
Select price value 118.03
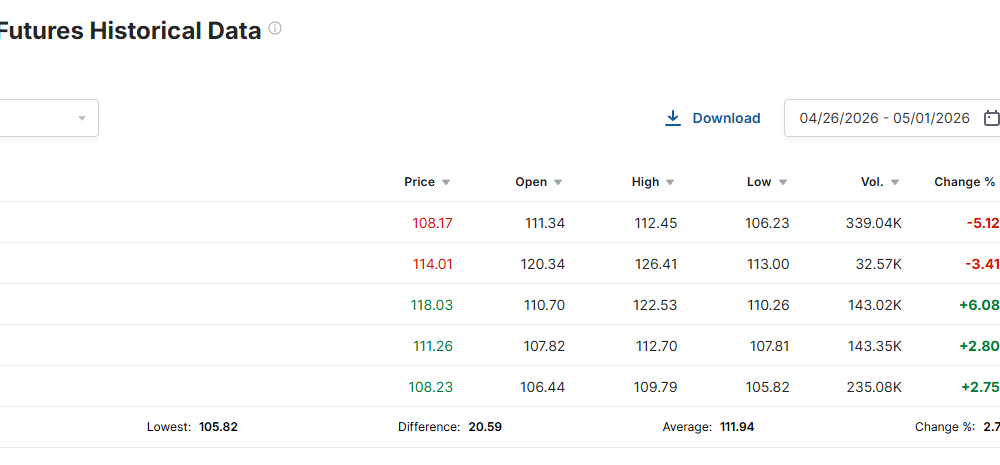(432, 305)
